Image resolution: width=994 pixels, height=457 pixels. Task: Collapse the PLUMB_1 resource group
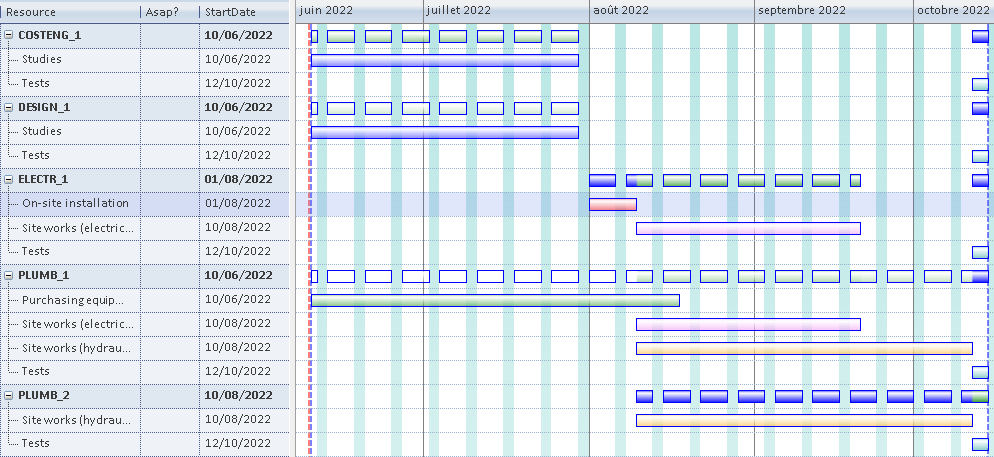coord(9,275)
